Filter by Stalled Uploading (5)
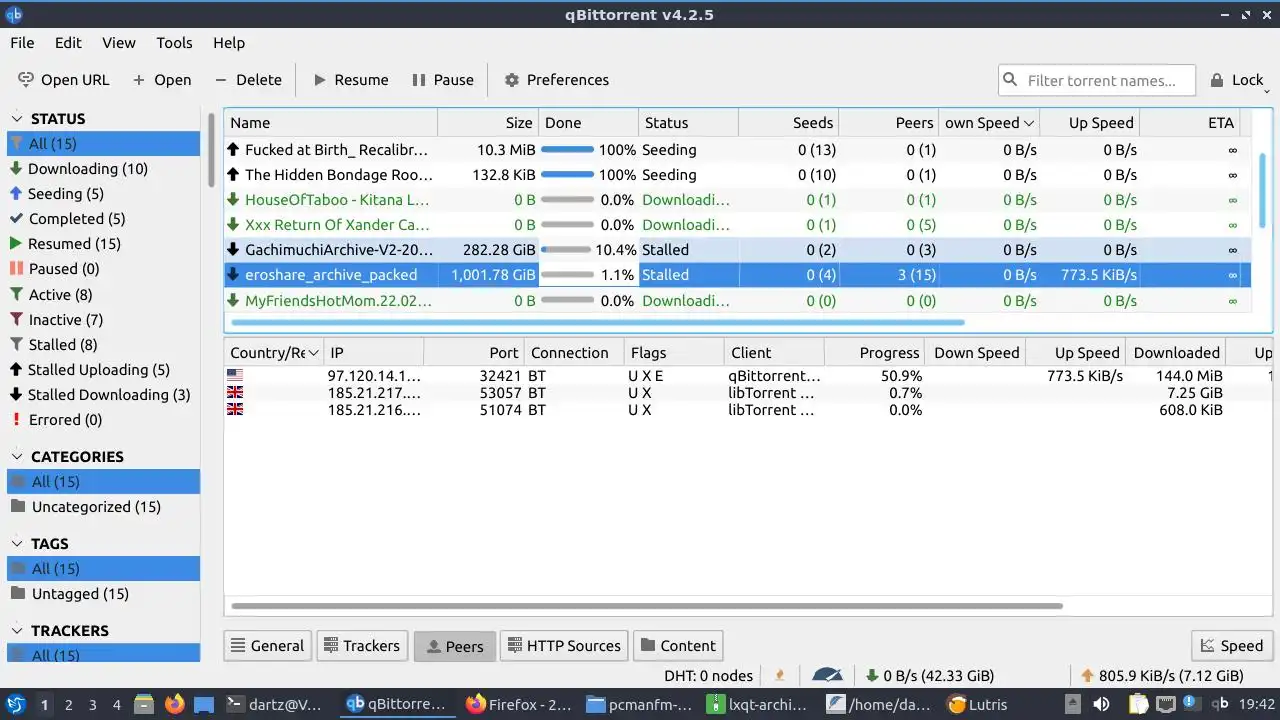Screen dimensions: 1280x720 (x=103, y=370)
